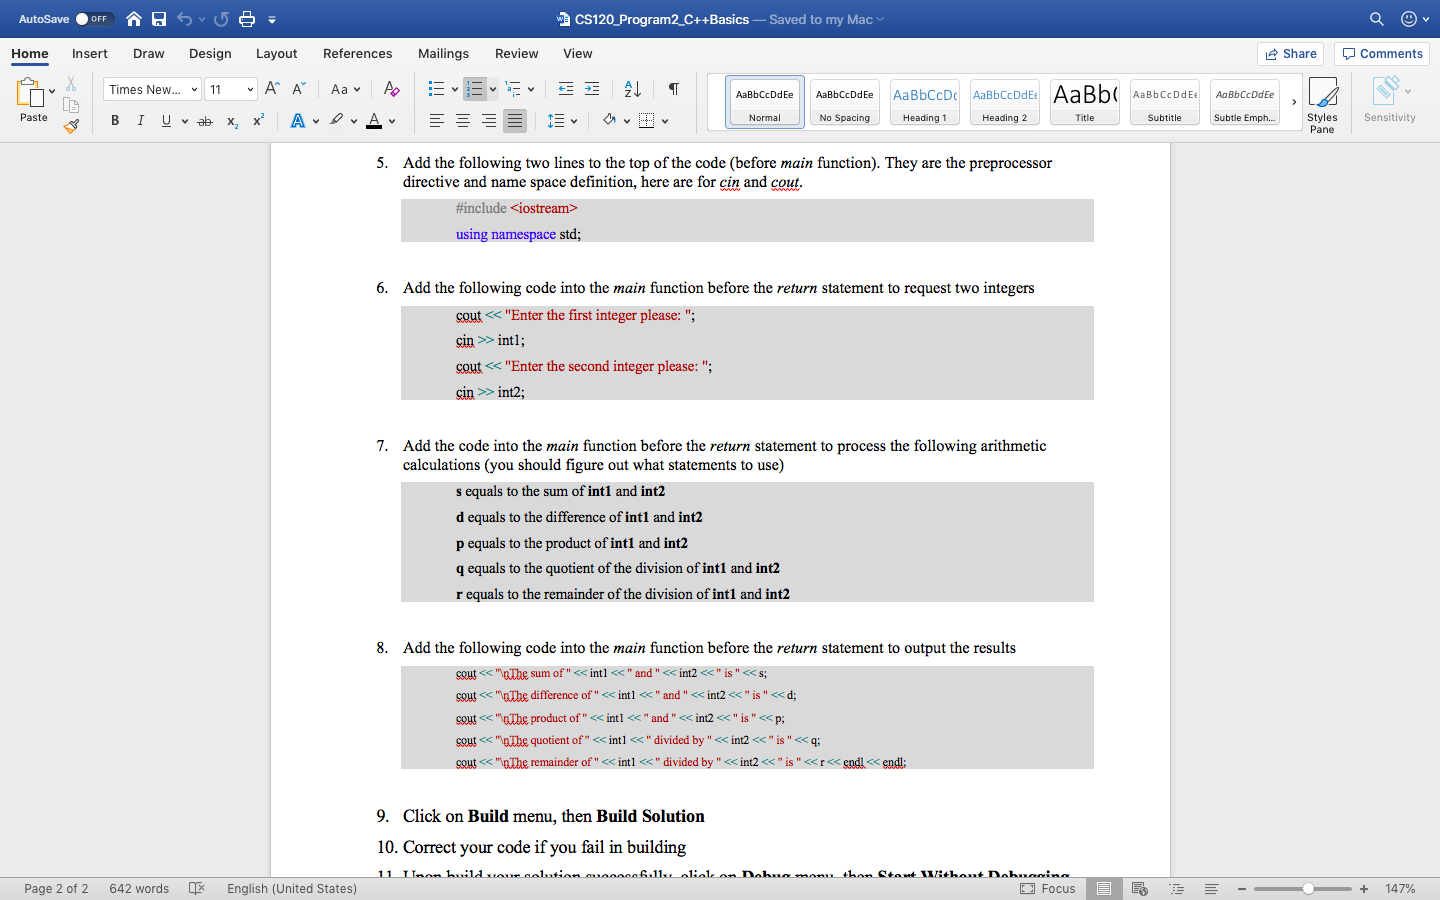Open the References tab
Screen dimensions: 1440x900
[x=358, y=54]
